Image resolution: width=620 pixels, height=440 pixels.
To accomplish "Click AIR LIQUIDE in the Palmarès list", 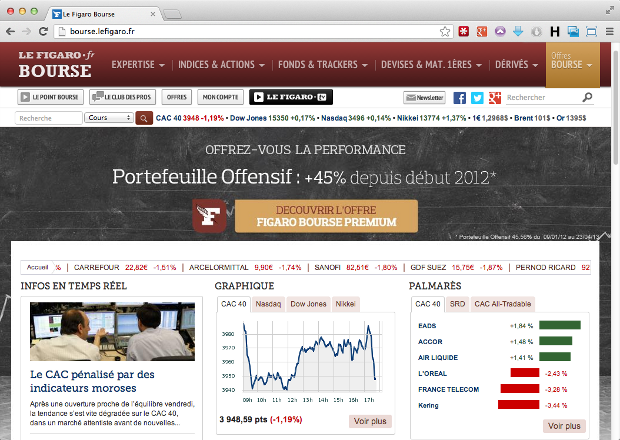I will (438, 357).
